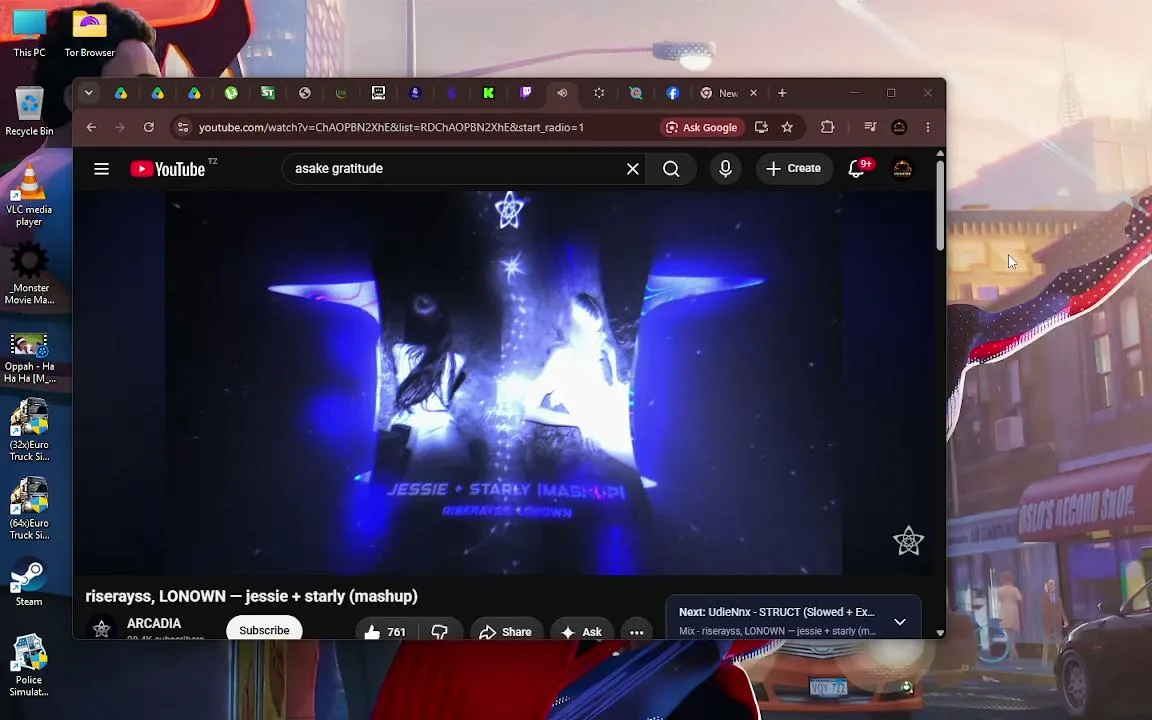Reload the YouTube page
The image size is (1152, 720).
coord(148,127)
